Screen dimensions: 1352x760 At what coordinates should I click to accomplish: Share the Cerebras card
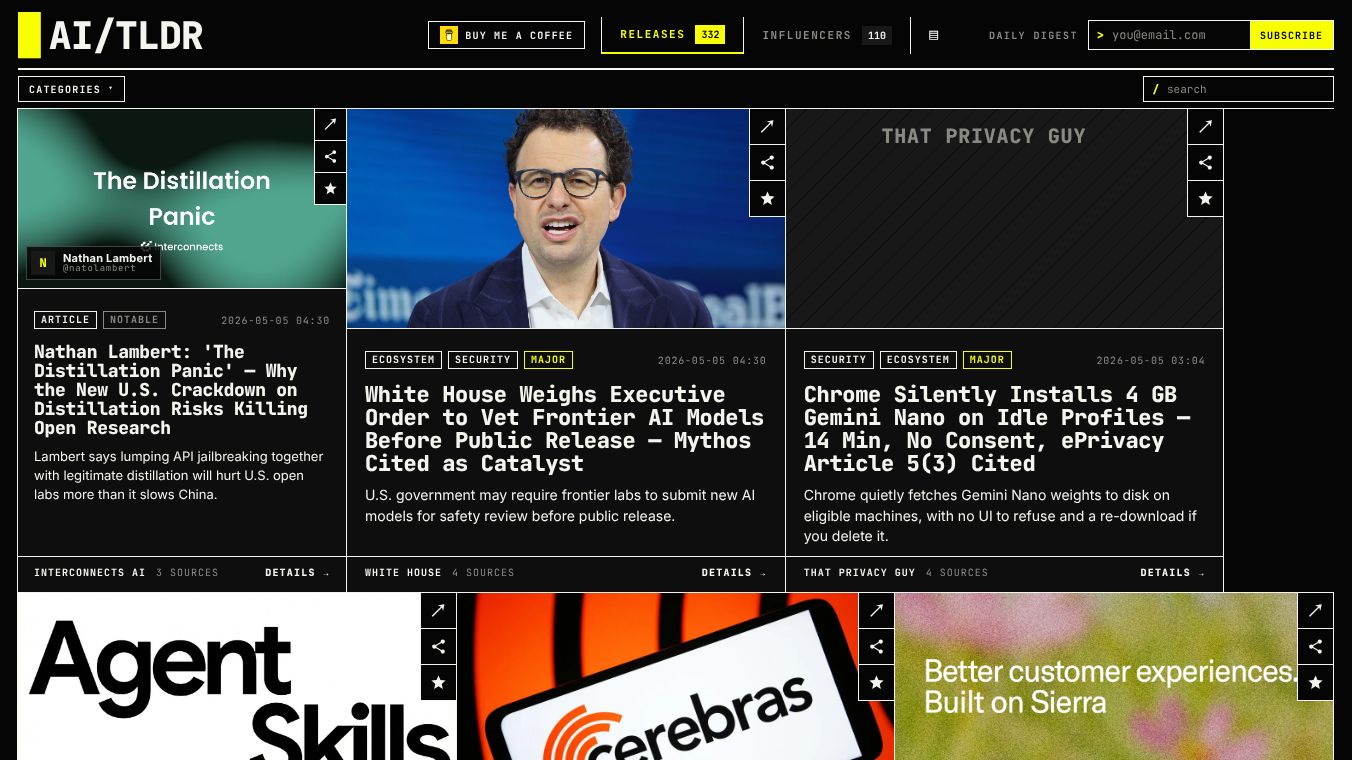pyautogui.click(x=876, y=646)
